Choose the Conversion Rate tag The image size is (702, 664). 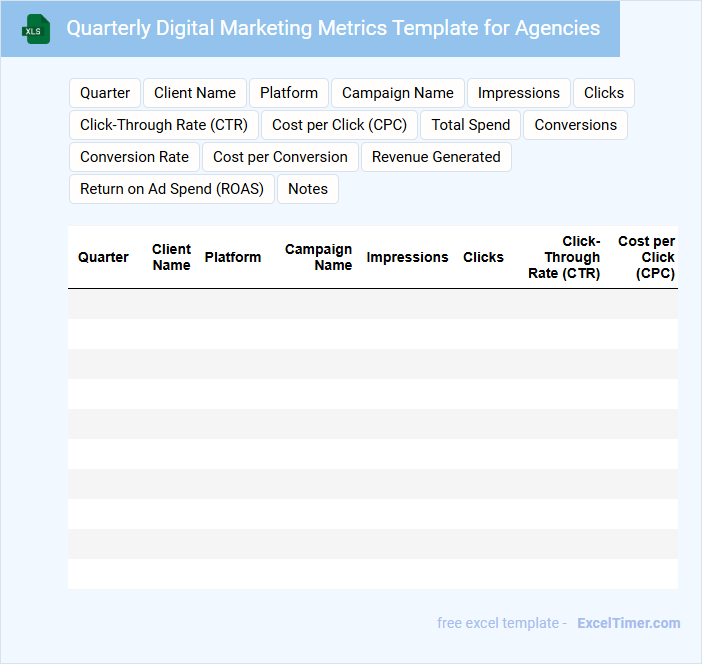point(134,157)
